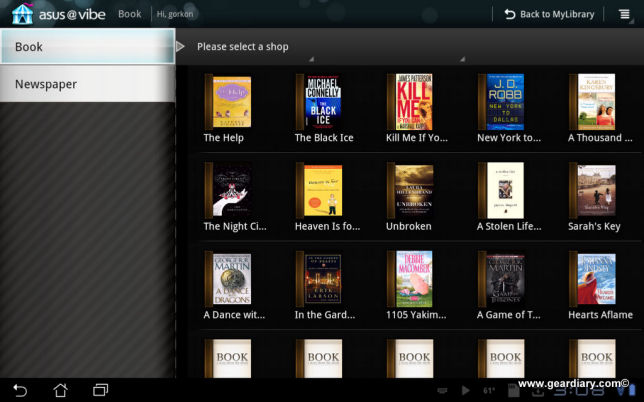Image resolution: width=644 pixels, height=402 pixels.
Task: Select Book category in left sidebar
Action: 87,46
